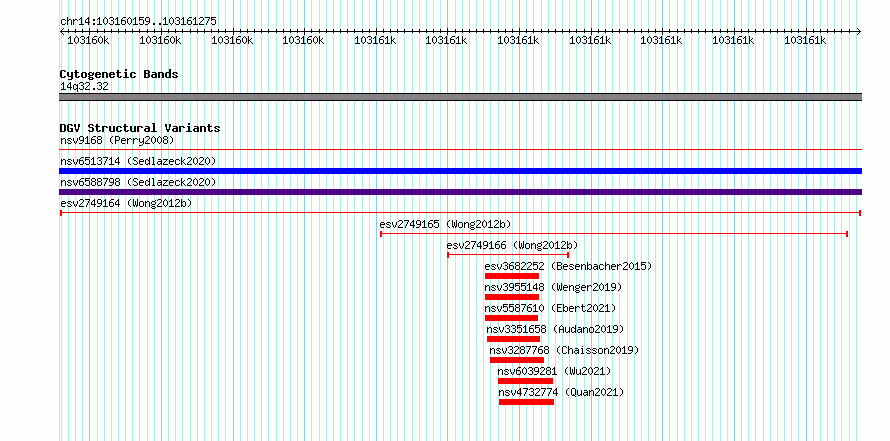Click the Cytogenetic Bands track title
Screen dimensions: 890x441
[119, 74]
